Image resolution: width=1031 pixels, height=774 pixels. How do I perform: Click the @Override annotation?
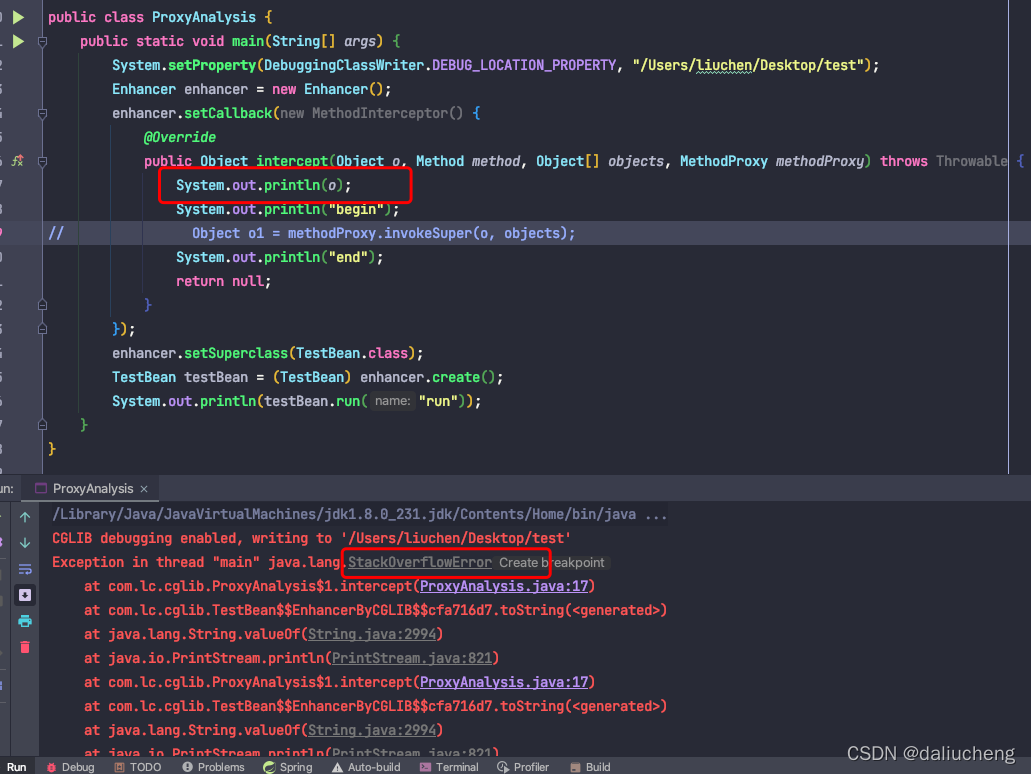pyautogui.click(x=180, y=137)
